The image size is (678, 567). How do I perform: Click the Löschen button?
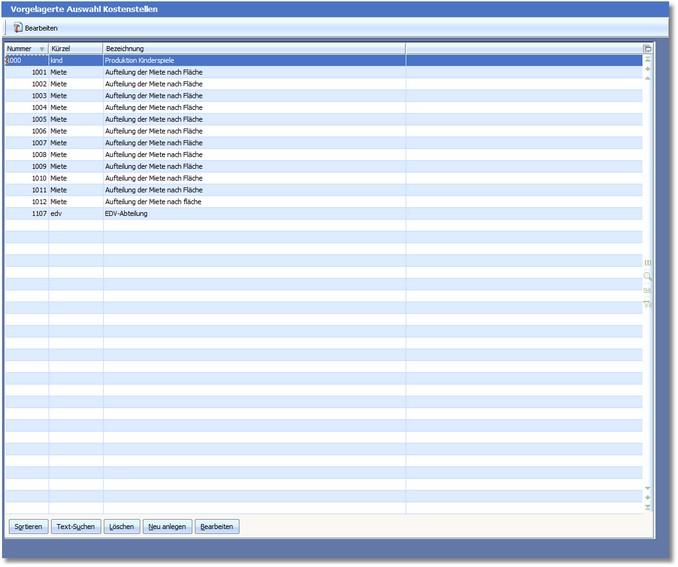122,526
